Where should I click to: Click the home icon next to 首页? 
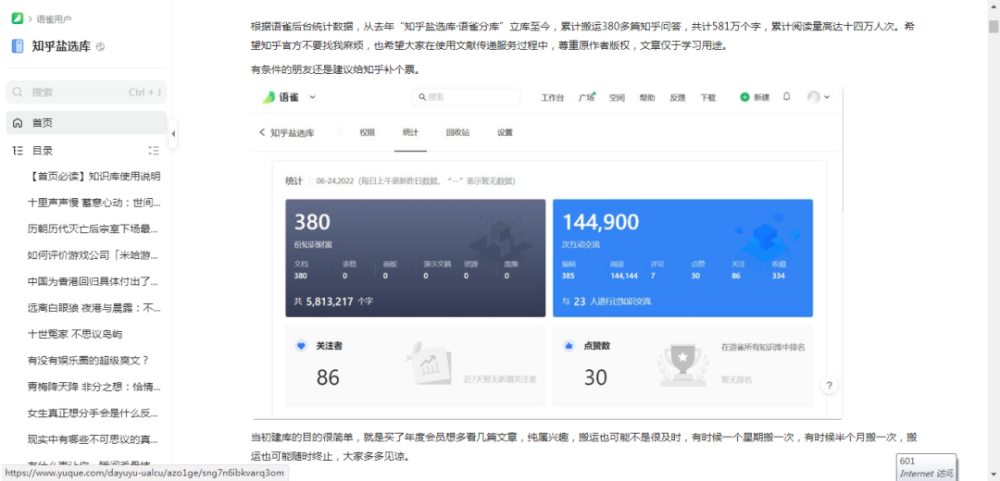tap(18, 122)
